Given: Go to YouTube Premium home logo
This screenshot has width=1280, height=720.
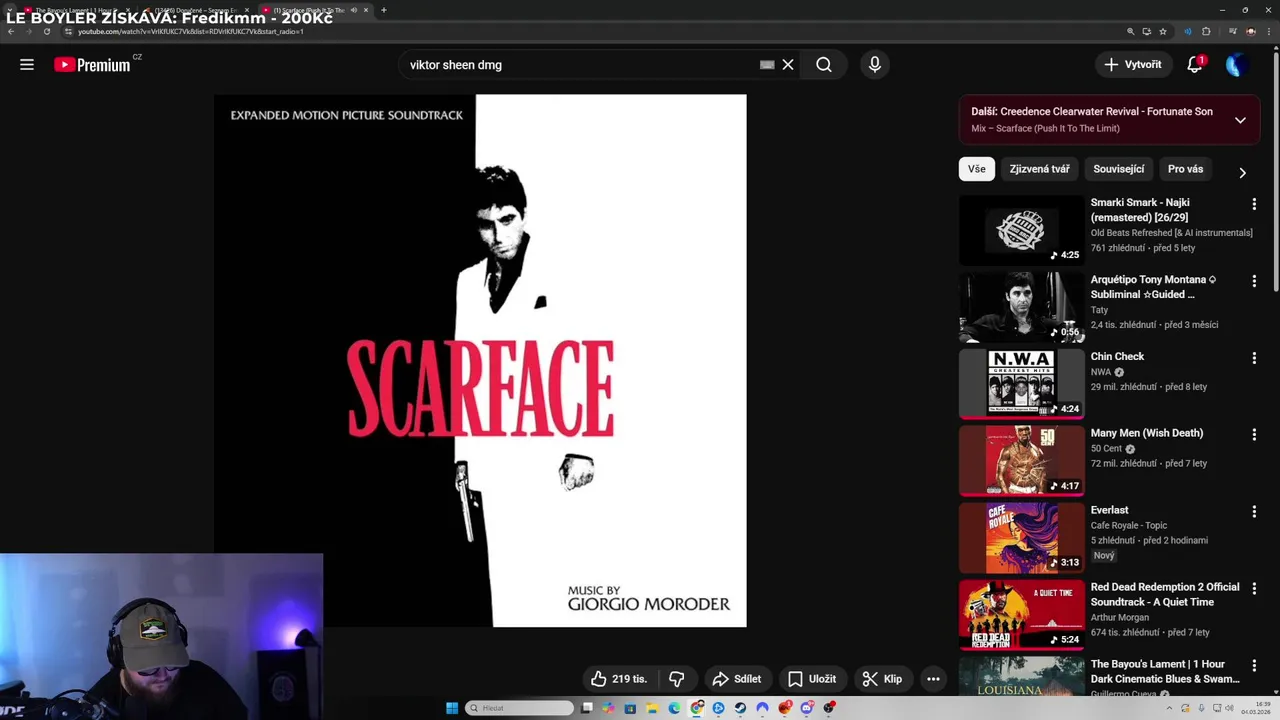Looking at the screenshot, I should click(91, 65).
